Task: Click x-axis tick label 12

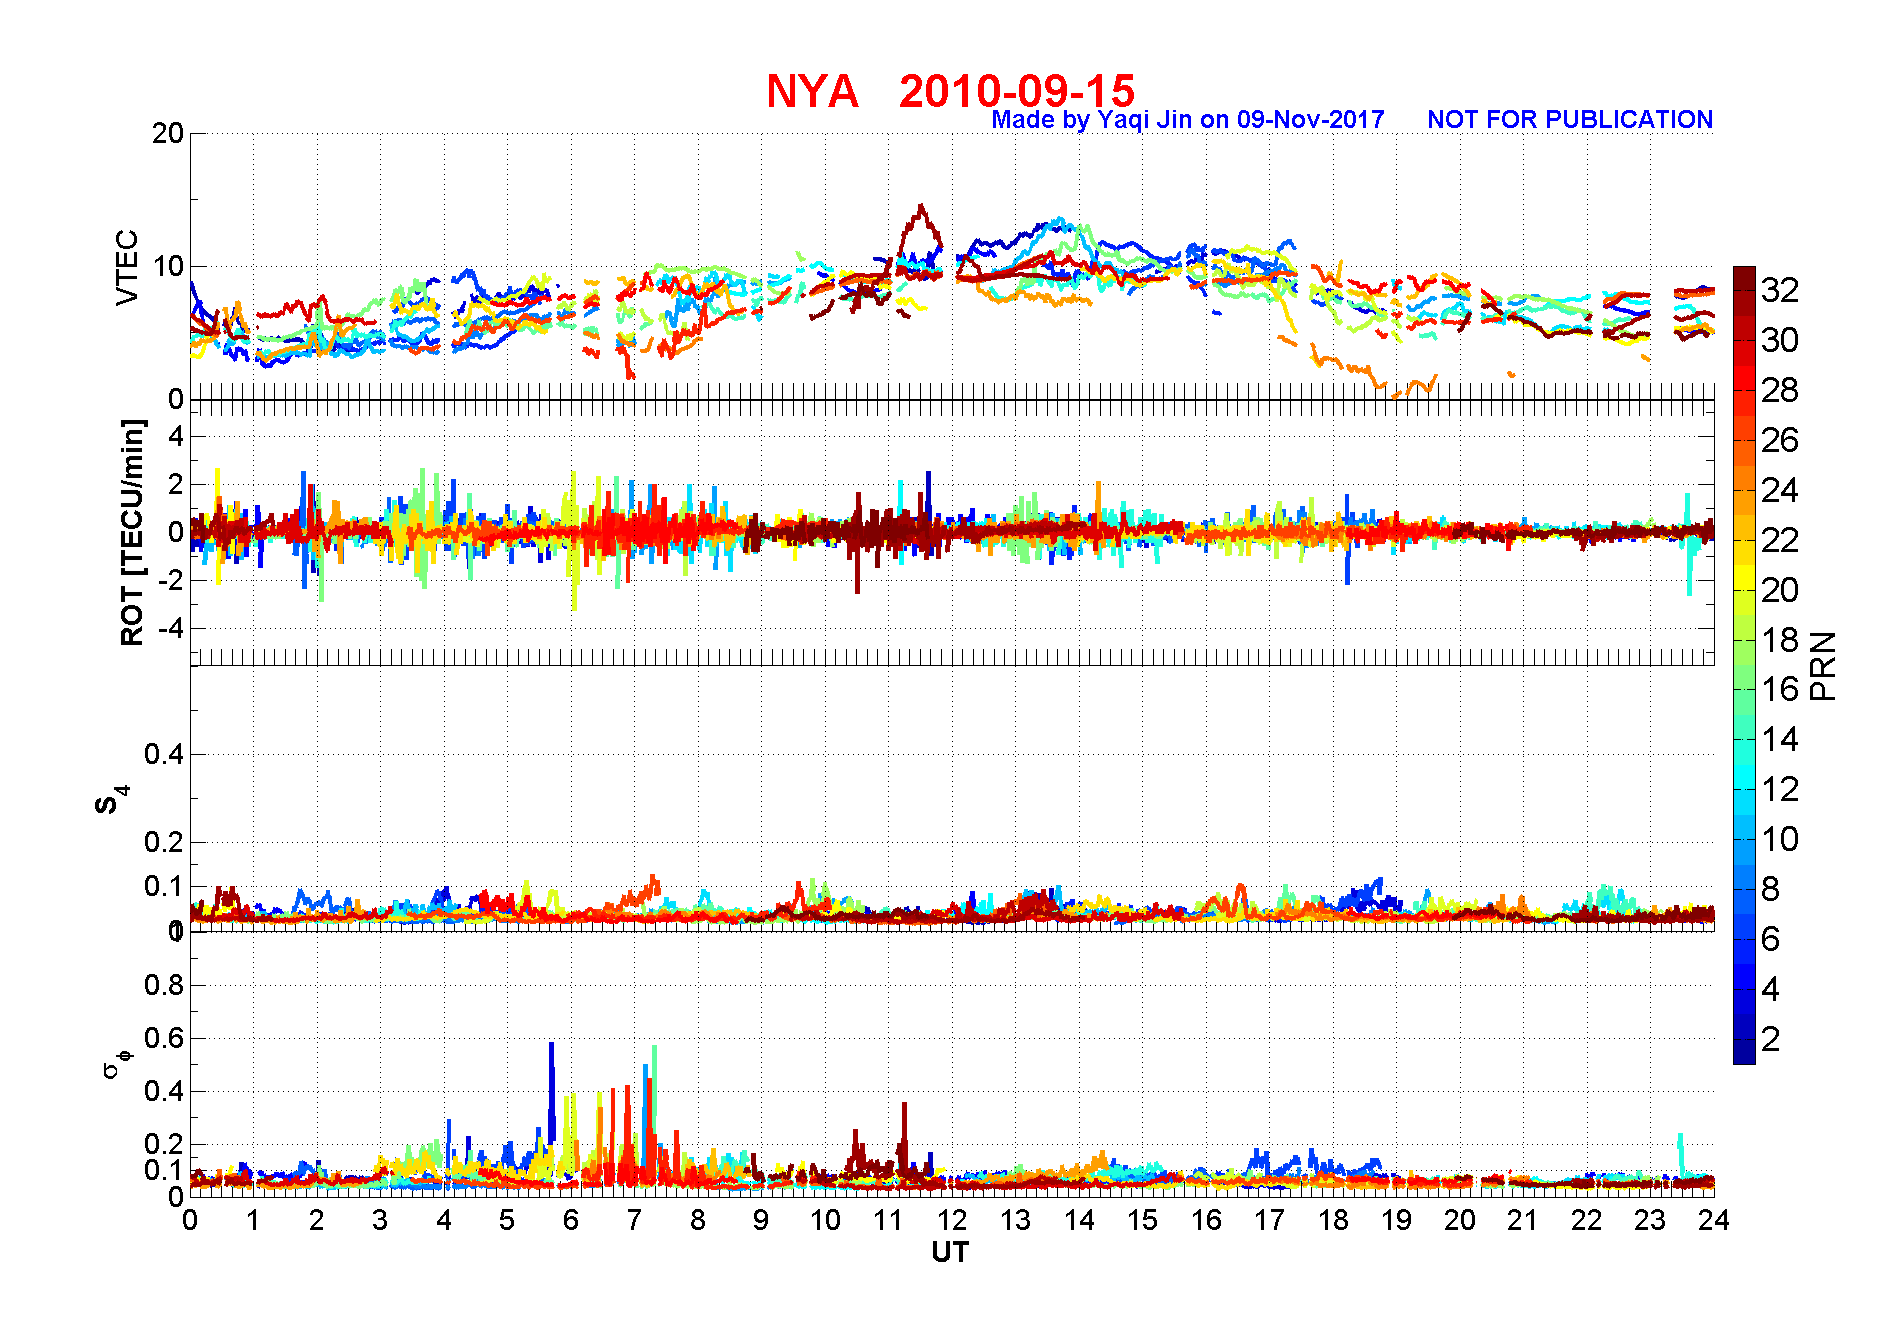Action: [x=952, y=1220]
